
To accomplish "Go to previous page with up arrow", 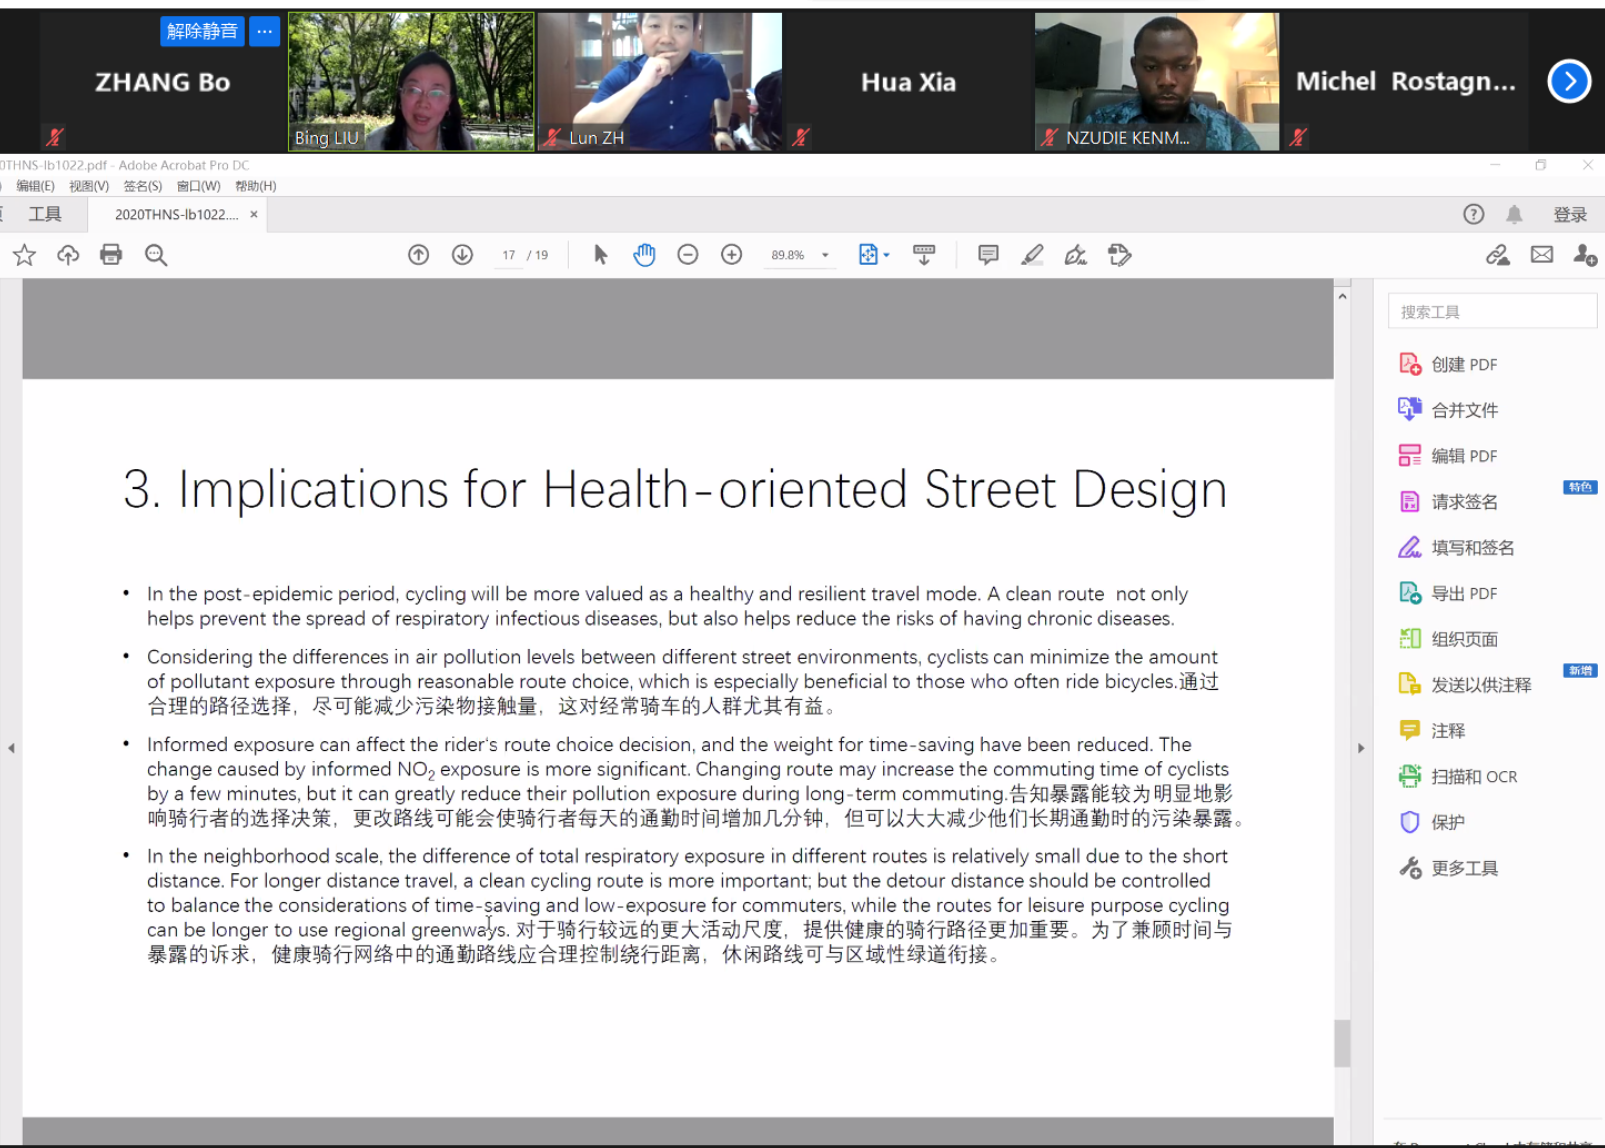I will (419, 255).
